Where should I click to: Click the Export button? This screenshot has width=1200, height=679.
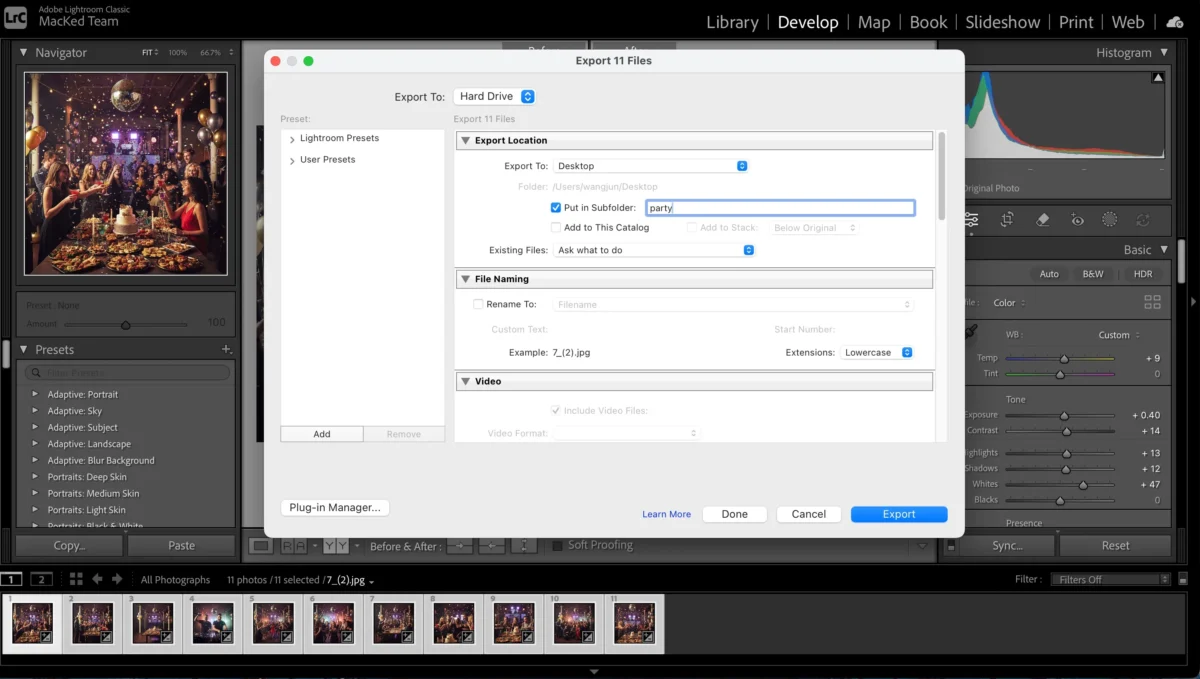[898, 513]
